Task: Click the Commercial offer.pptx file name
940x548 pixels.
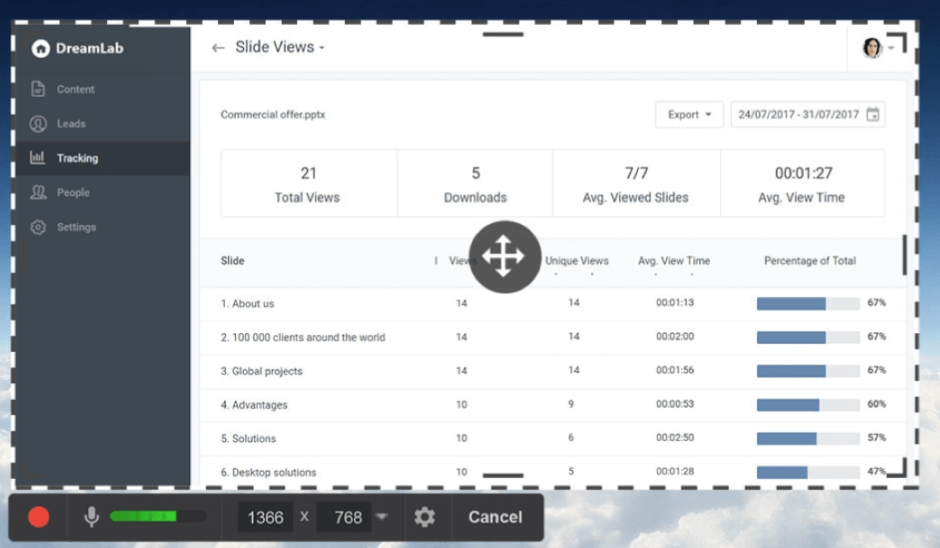Action: (x=273, y=115)
